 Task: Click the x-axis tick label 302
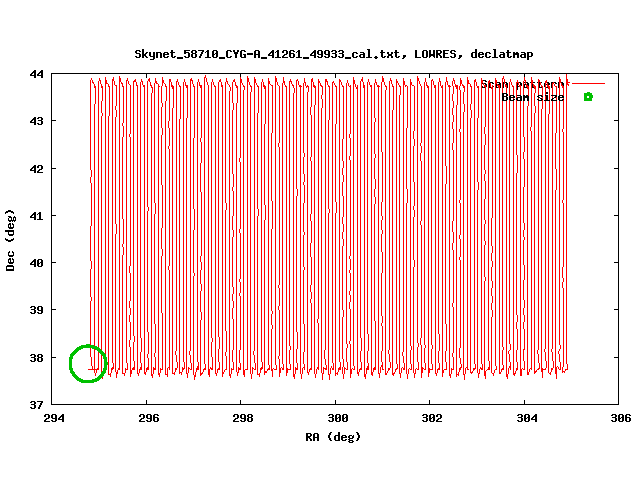(432, 418)
